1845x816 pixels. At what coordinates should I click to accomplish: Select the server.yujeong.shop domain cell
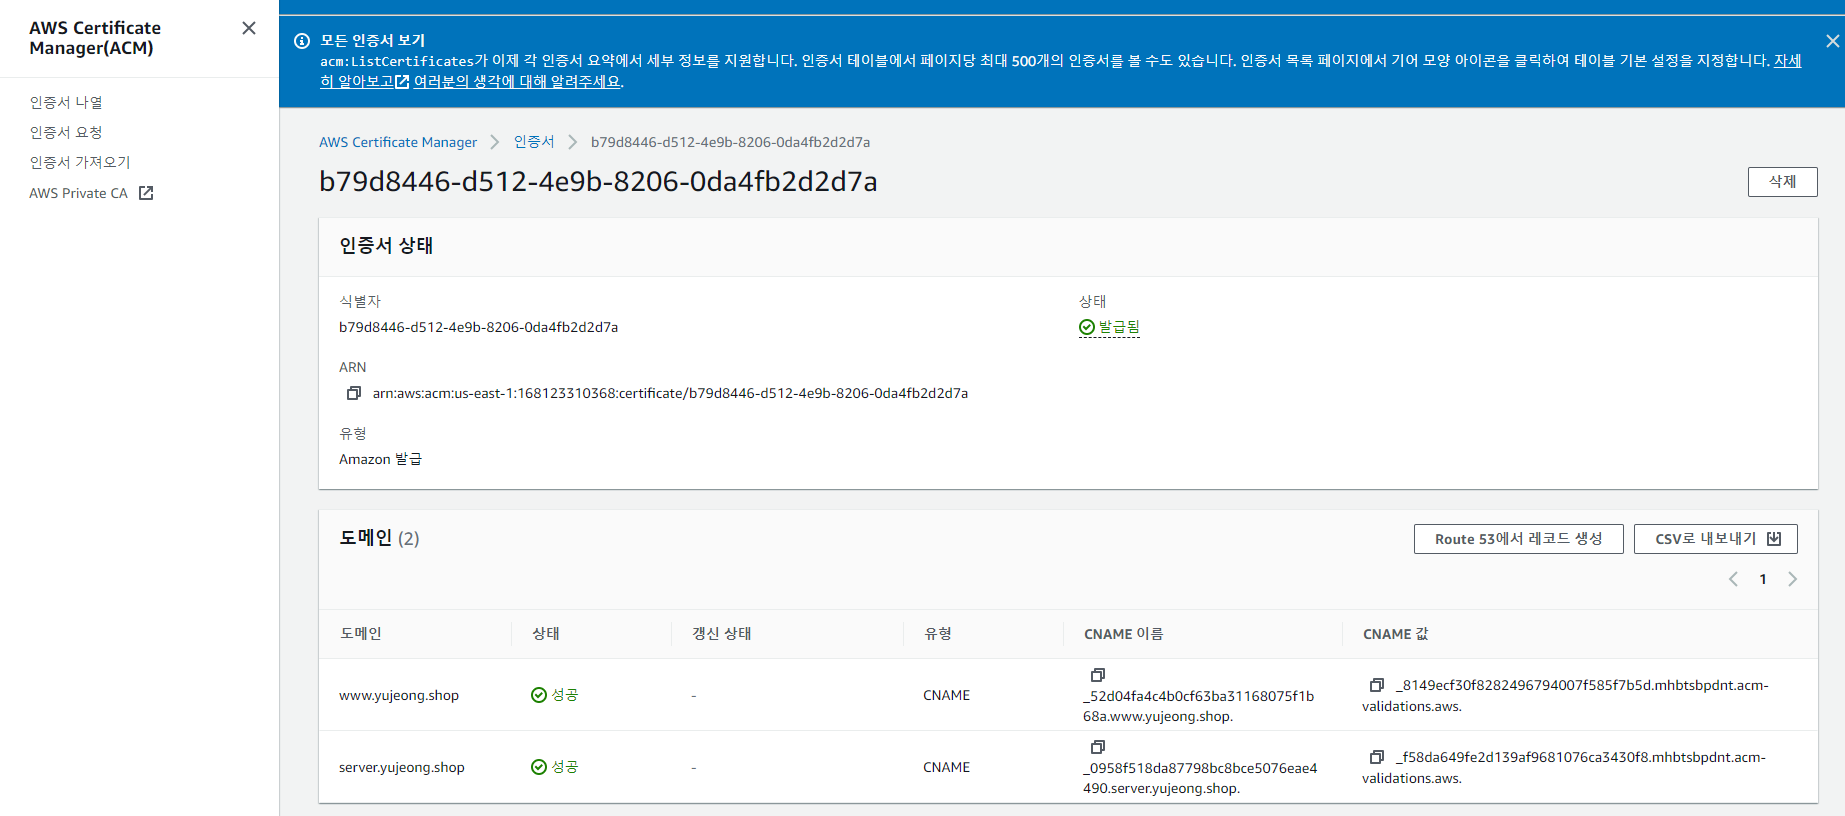point(402,767)
